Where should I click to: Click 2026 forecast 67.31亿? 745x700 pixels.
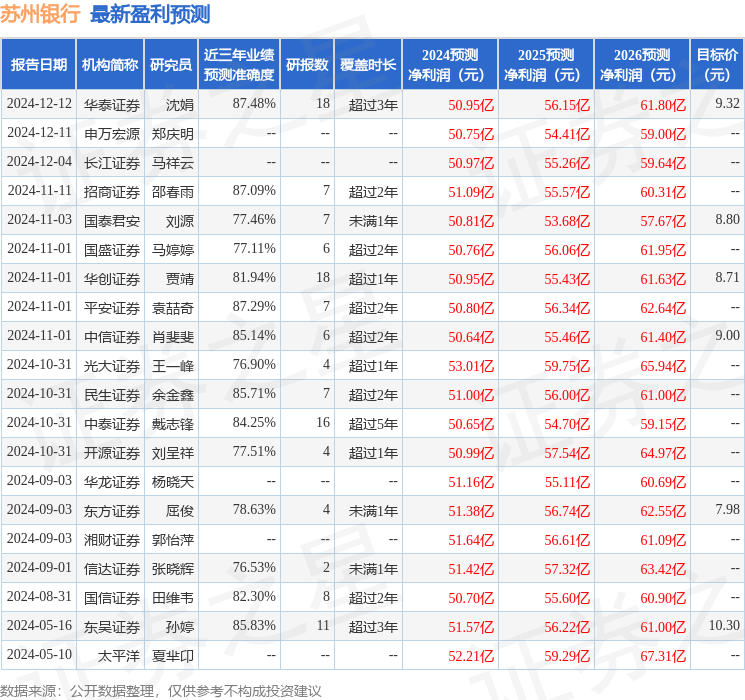click(663, 656)
